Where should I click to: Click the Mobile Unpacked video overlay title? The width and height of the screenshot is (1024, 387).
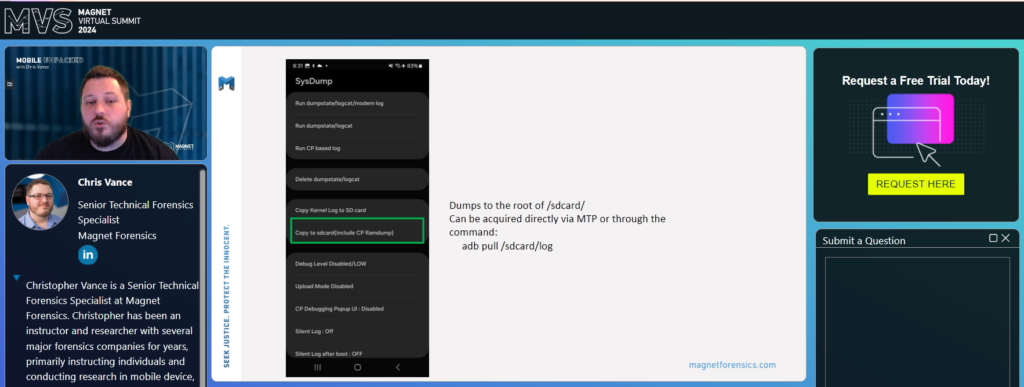click(50, 59)
